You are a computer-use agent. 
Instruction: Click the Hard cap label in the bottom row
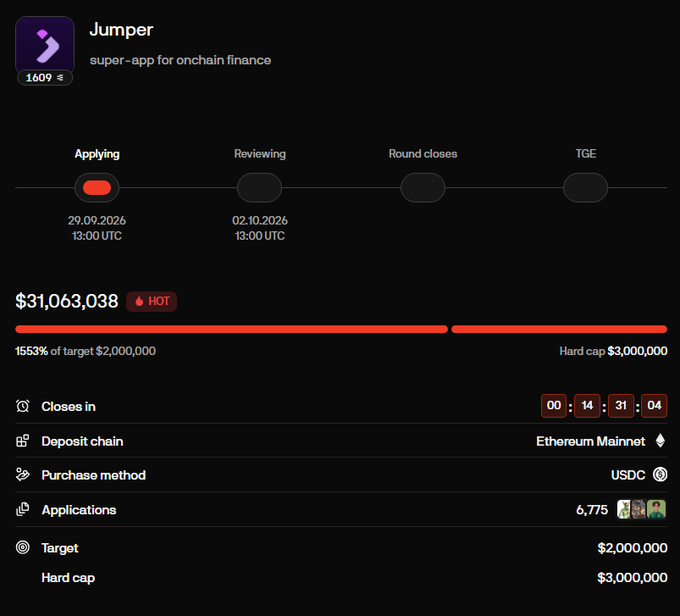coord(68,578)
